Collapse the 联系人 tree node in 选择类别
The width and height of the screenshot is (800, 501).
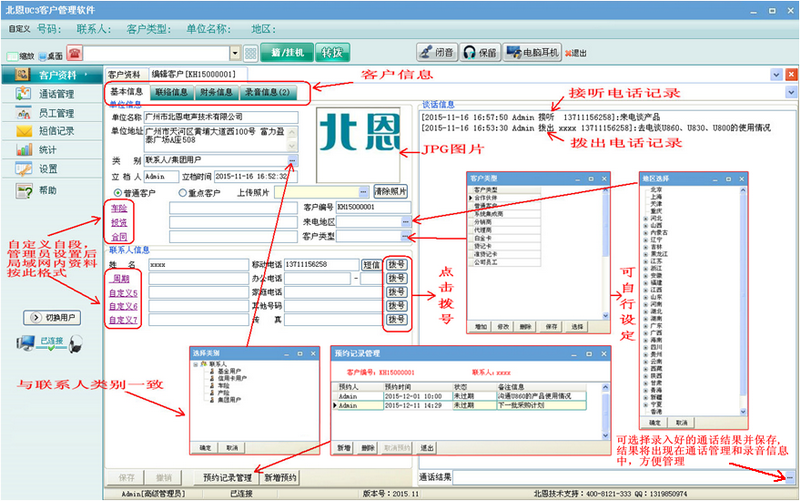195,364
